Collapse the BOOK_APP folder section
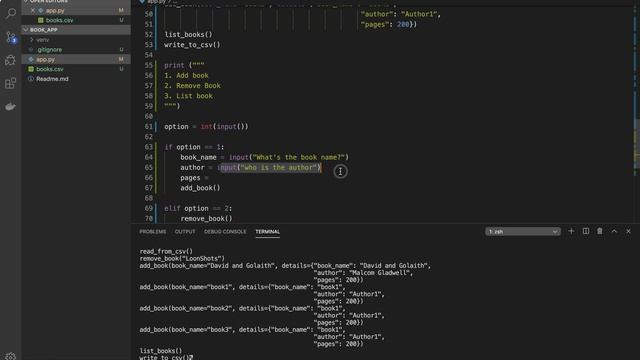The height and width of the screenshot is (360, 640). tap(44, 30)
